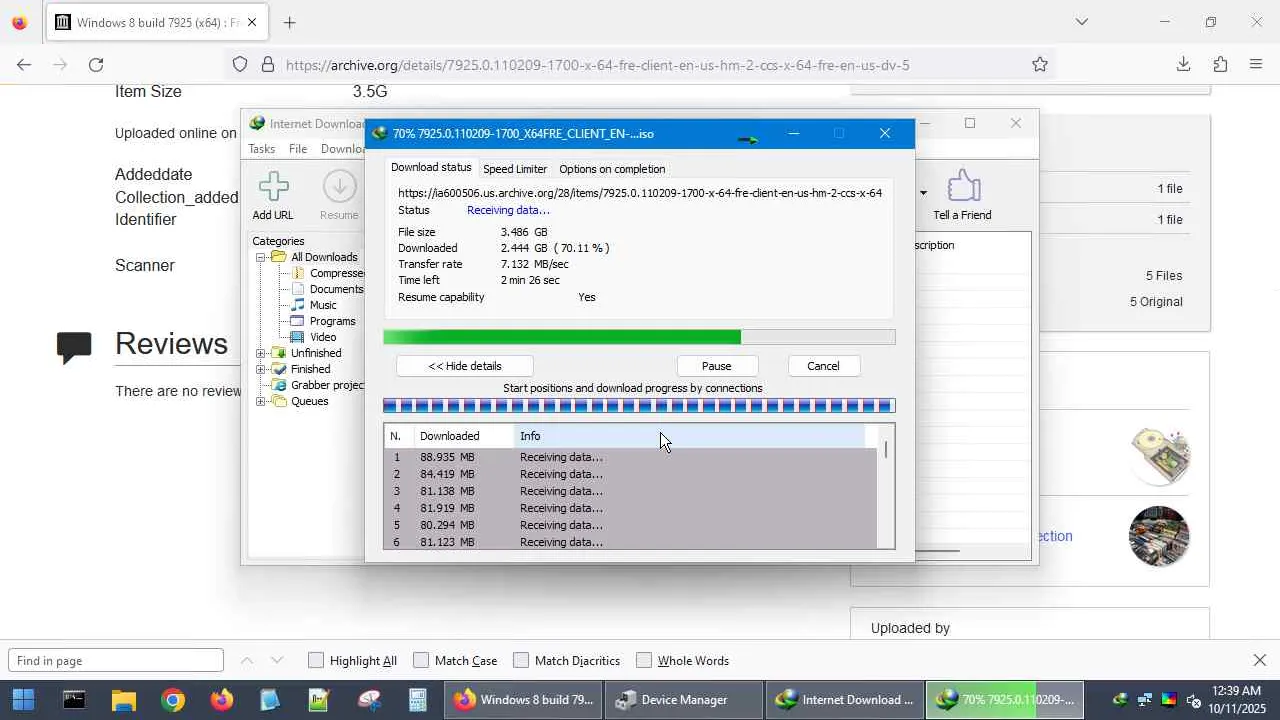Open Firefox downloads panel icon

click(1183, 64)
